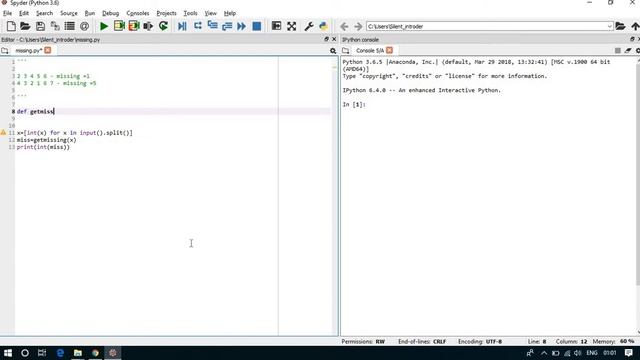
Task: Open File Explorer from the taskbar
Action: point(78,353)
